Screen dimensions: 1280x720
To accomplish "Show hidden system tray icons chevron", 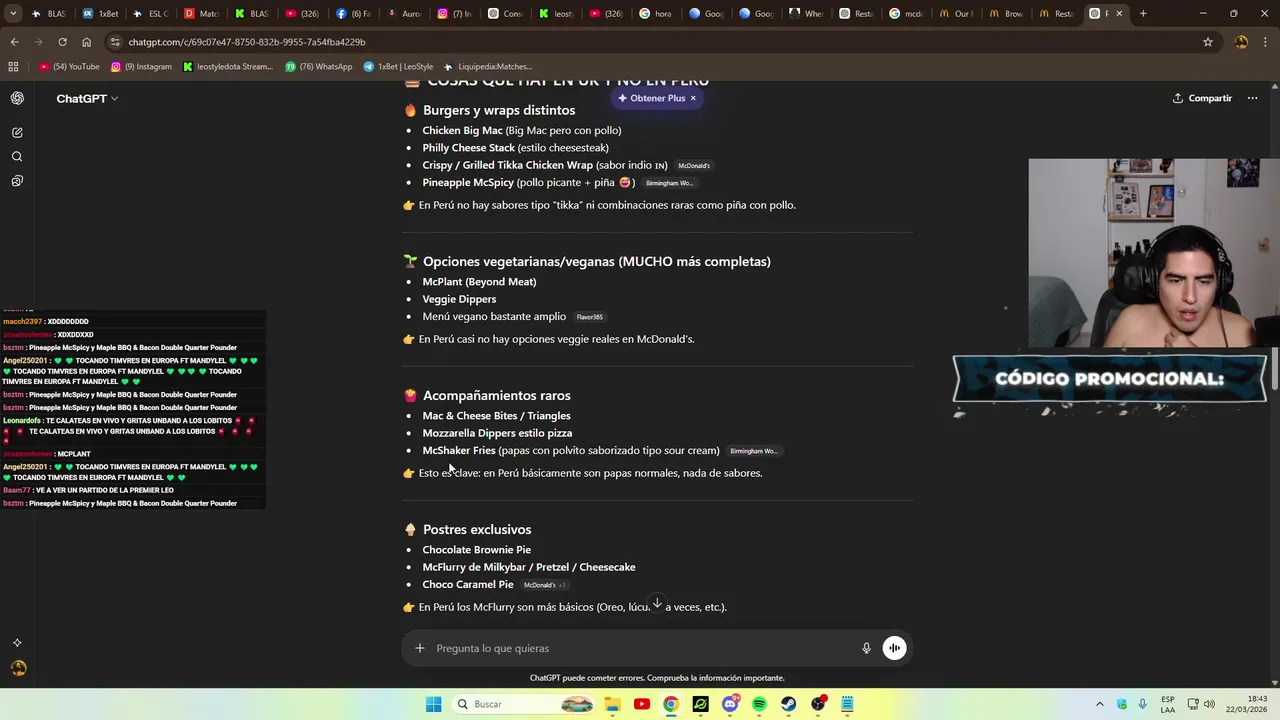I will [x=1099, y=704].
